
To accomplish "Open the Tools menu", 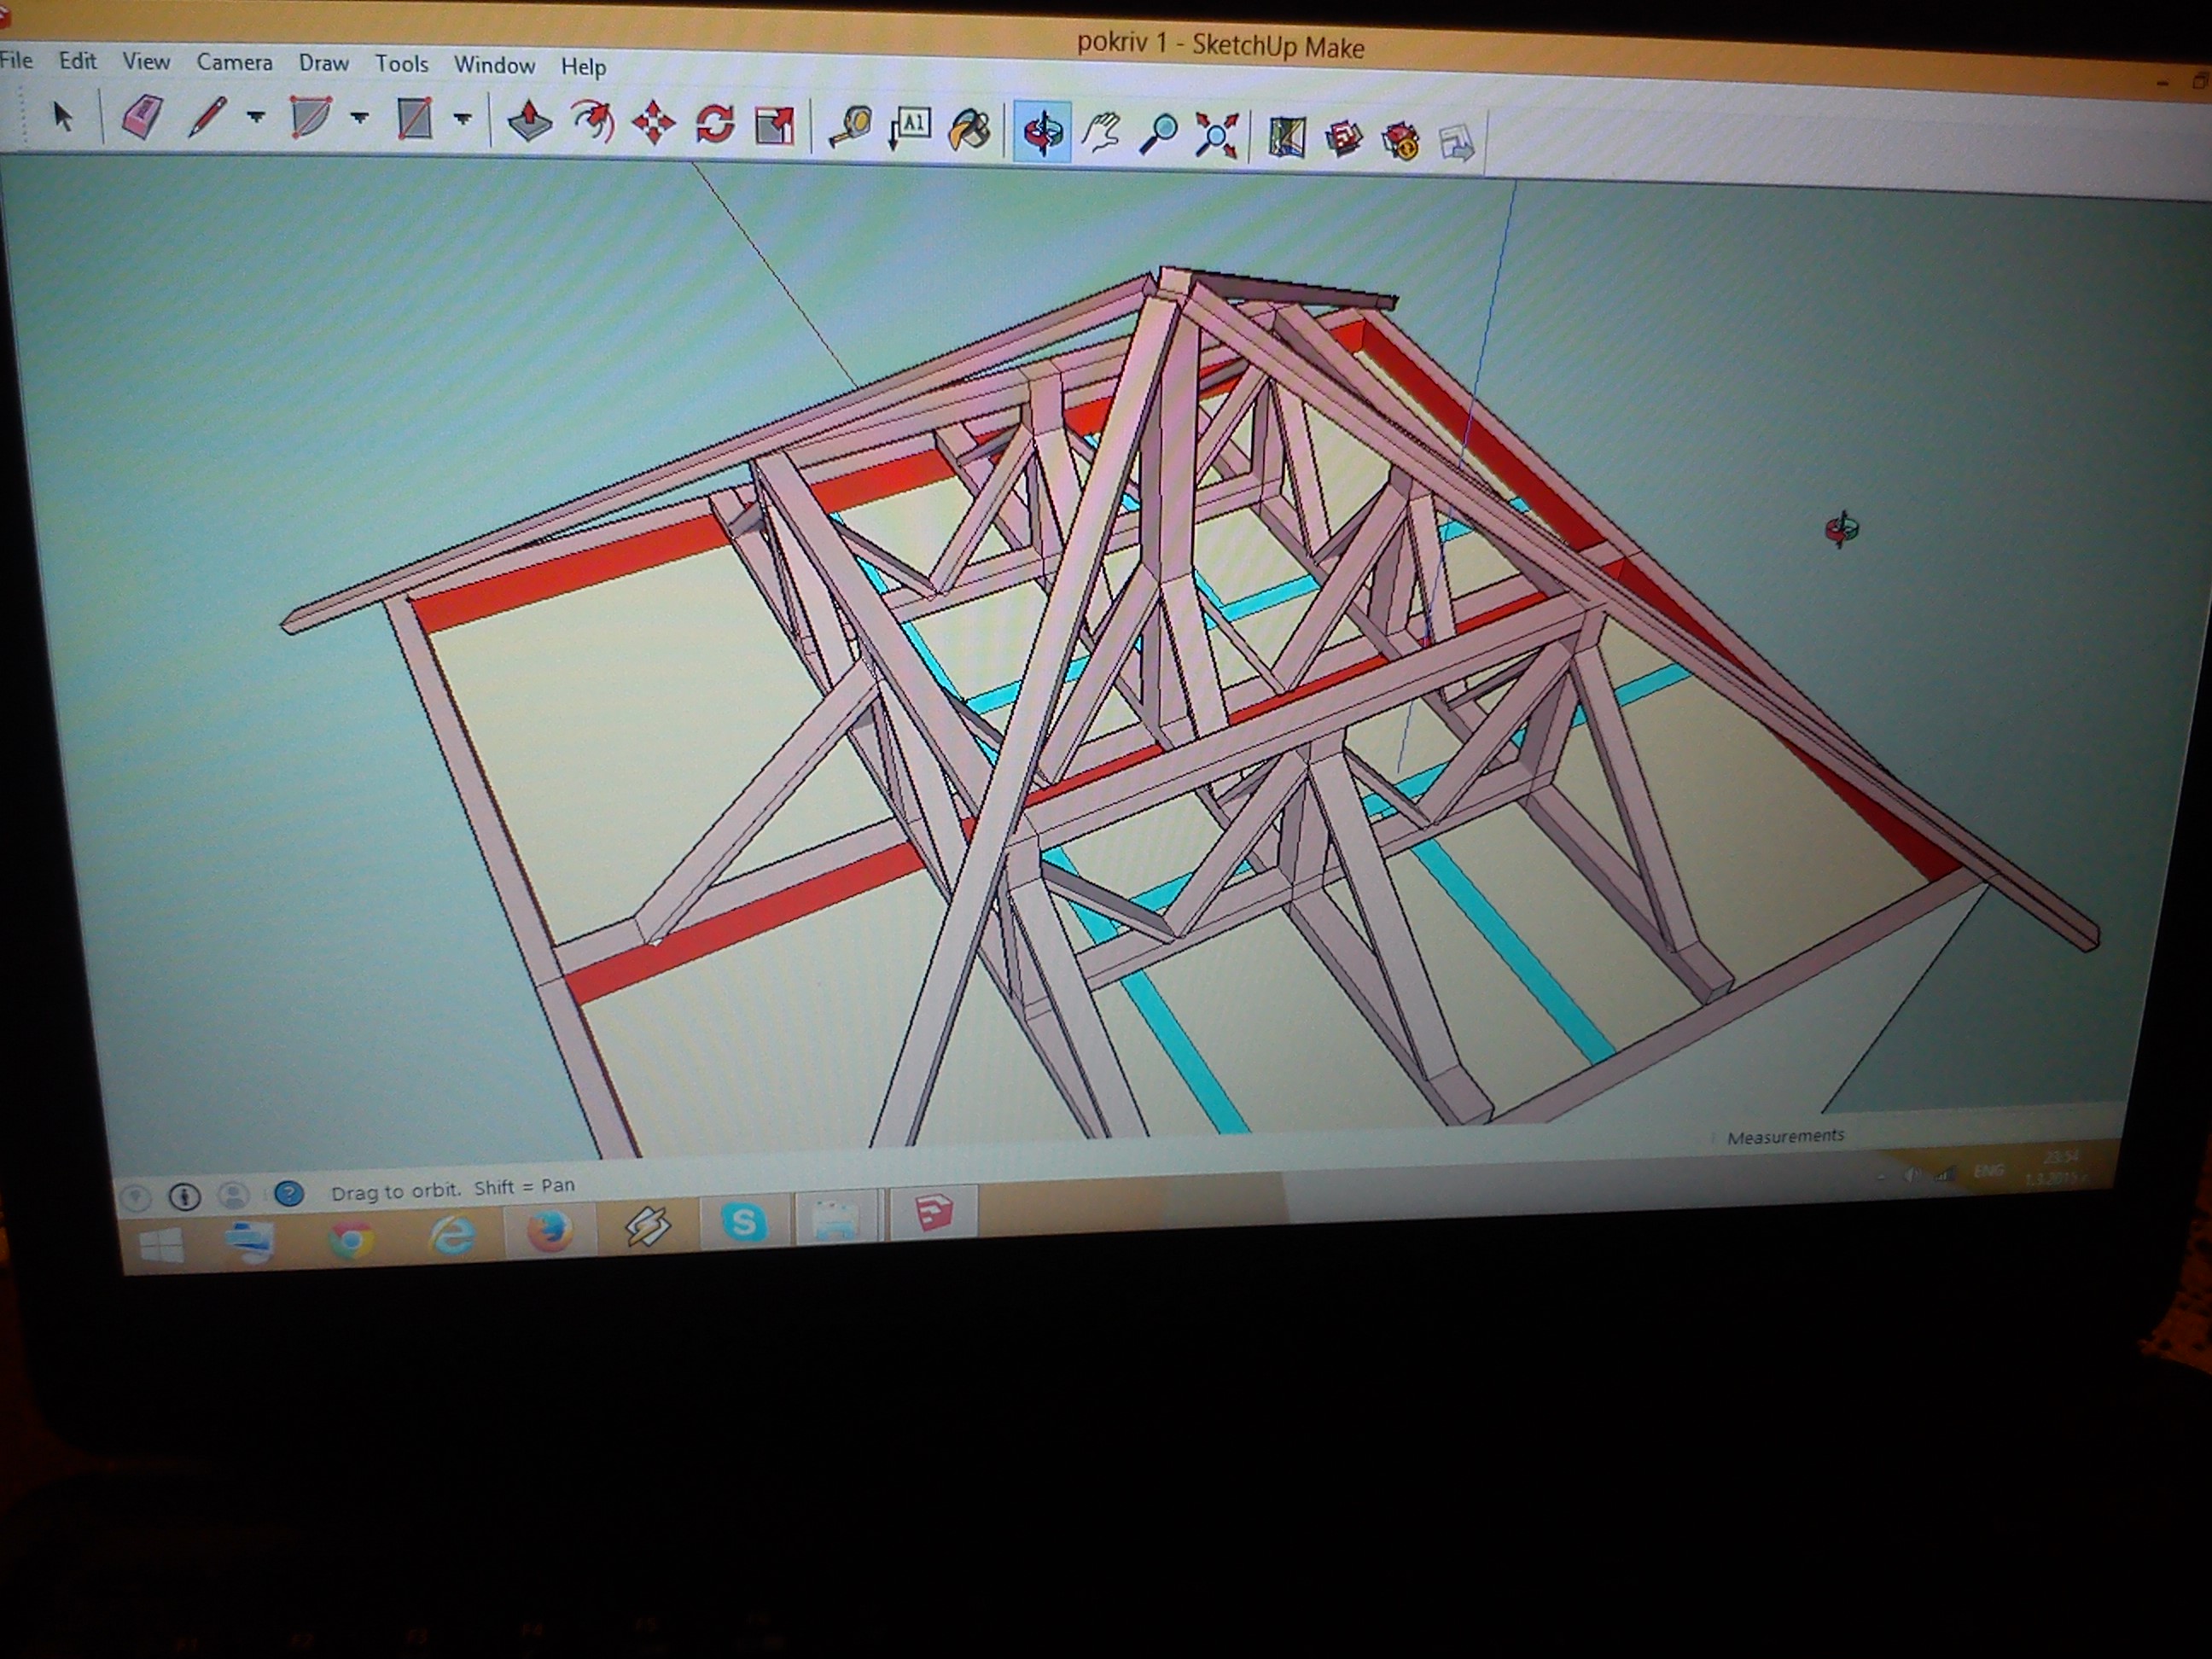I will click(401, 64).
